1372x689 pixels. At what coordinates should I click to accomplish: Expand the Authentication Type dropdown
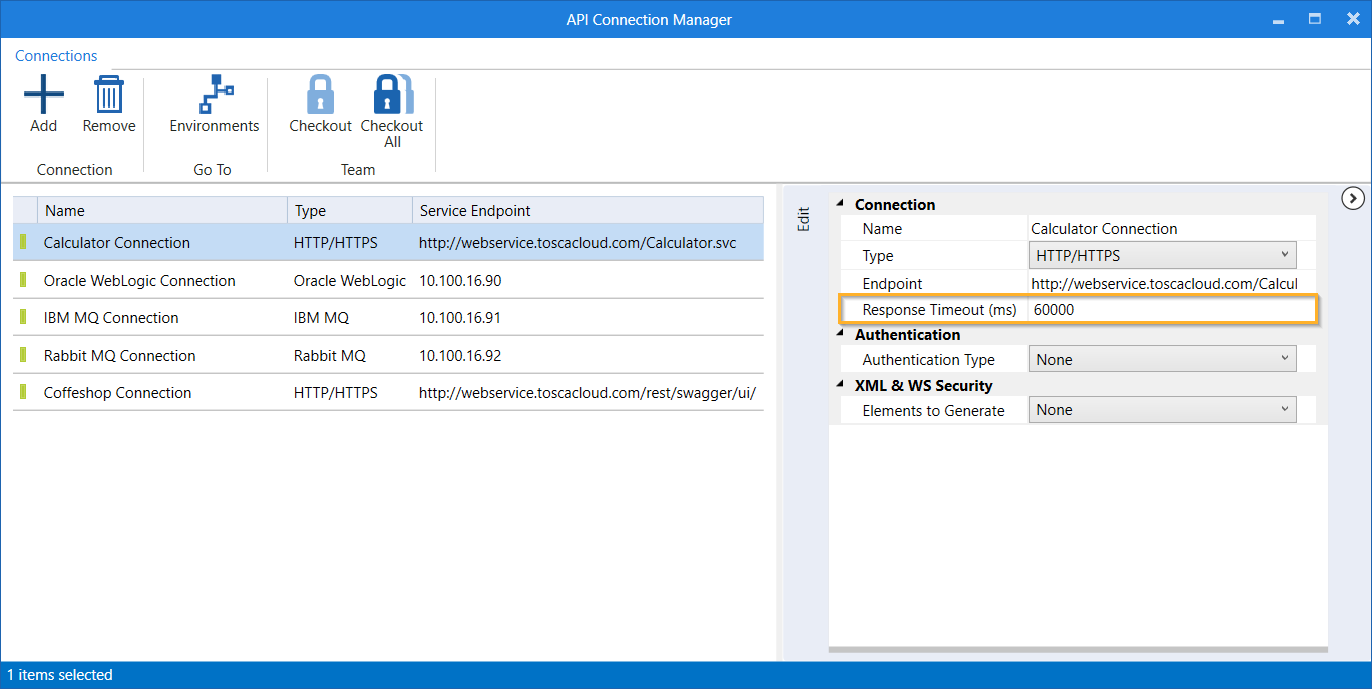pos(1162,359)
